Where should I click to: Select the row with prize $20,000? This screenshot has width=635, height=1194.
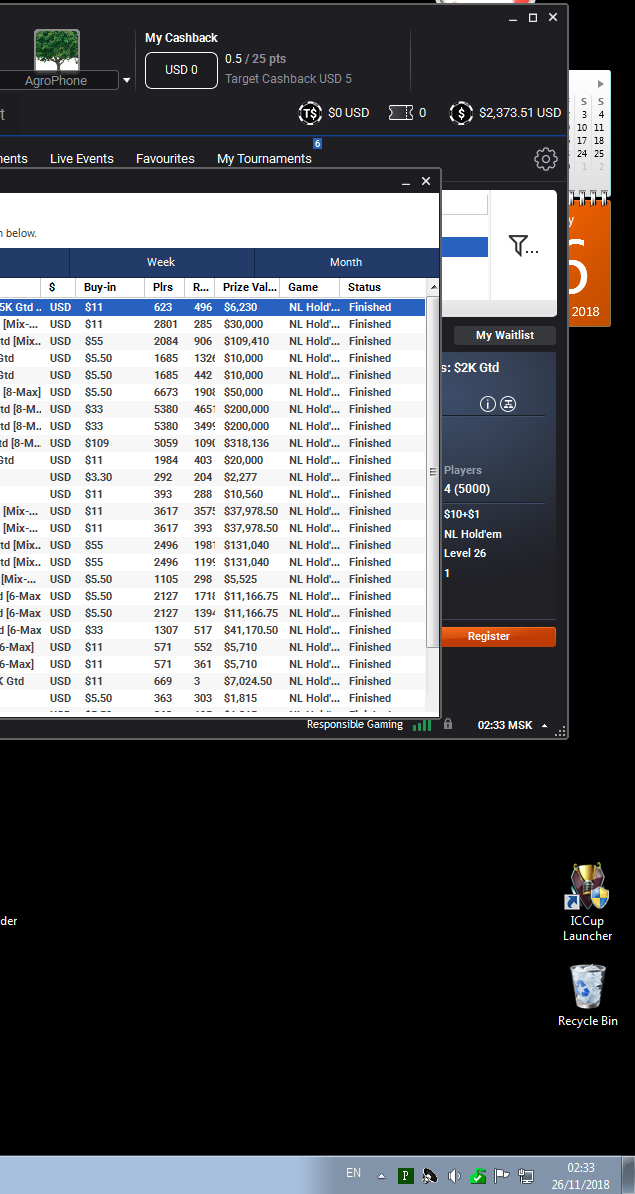click(212, 460)
